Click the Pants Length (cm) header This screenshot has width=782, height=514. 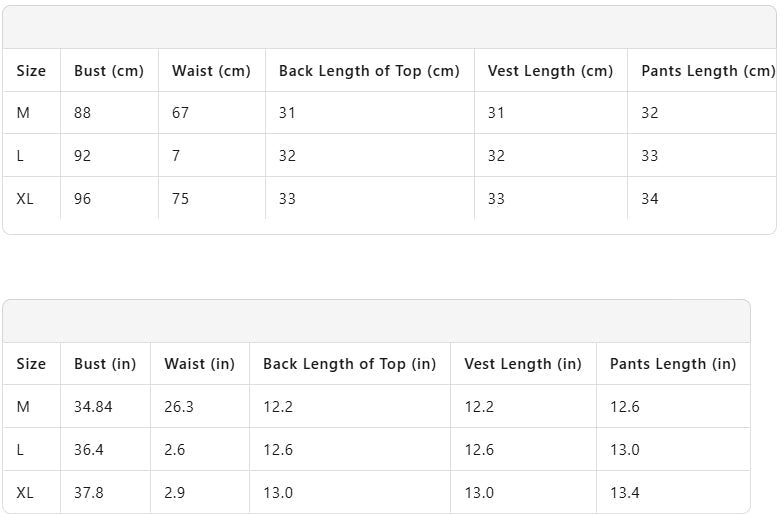pyautogui.click(x=707, y=71)
